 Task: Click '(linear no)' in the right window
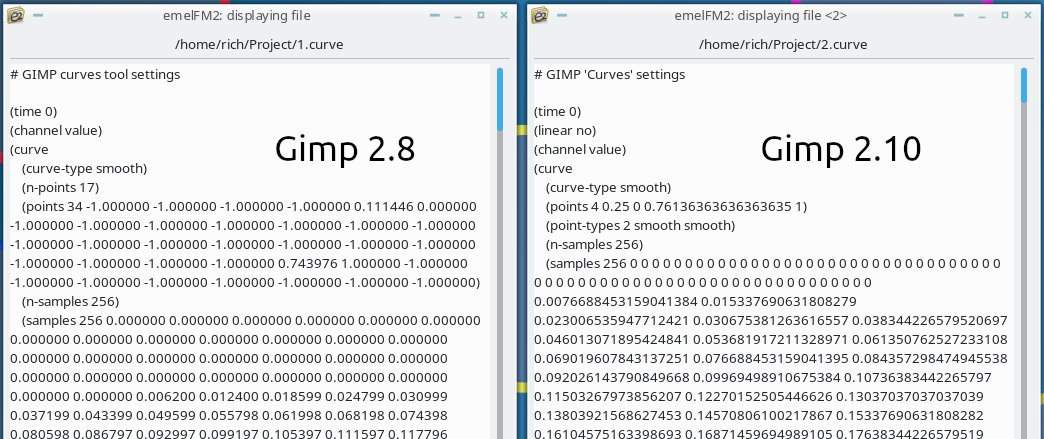(565, 130)
